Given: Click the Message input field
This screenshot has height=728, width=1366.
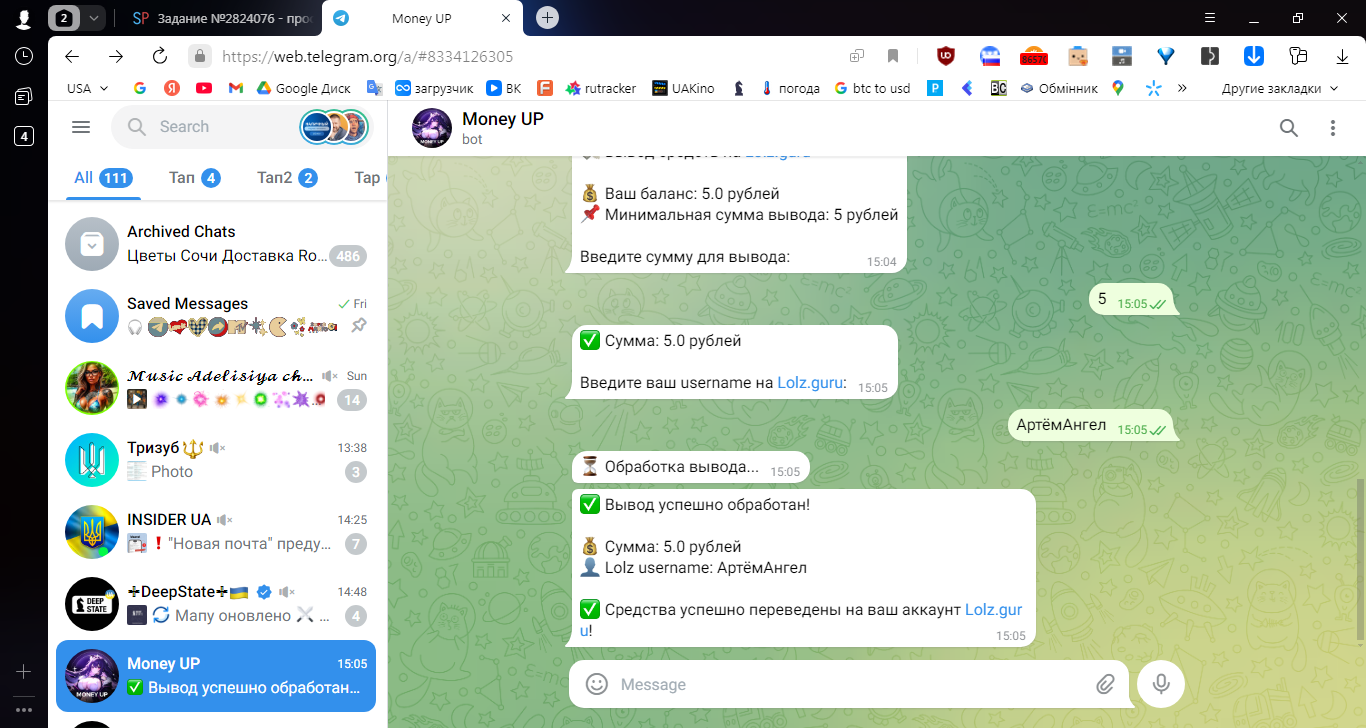Looking at the screenshot, I should pyautogui.click(x=850, y=685).
